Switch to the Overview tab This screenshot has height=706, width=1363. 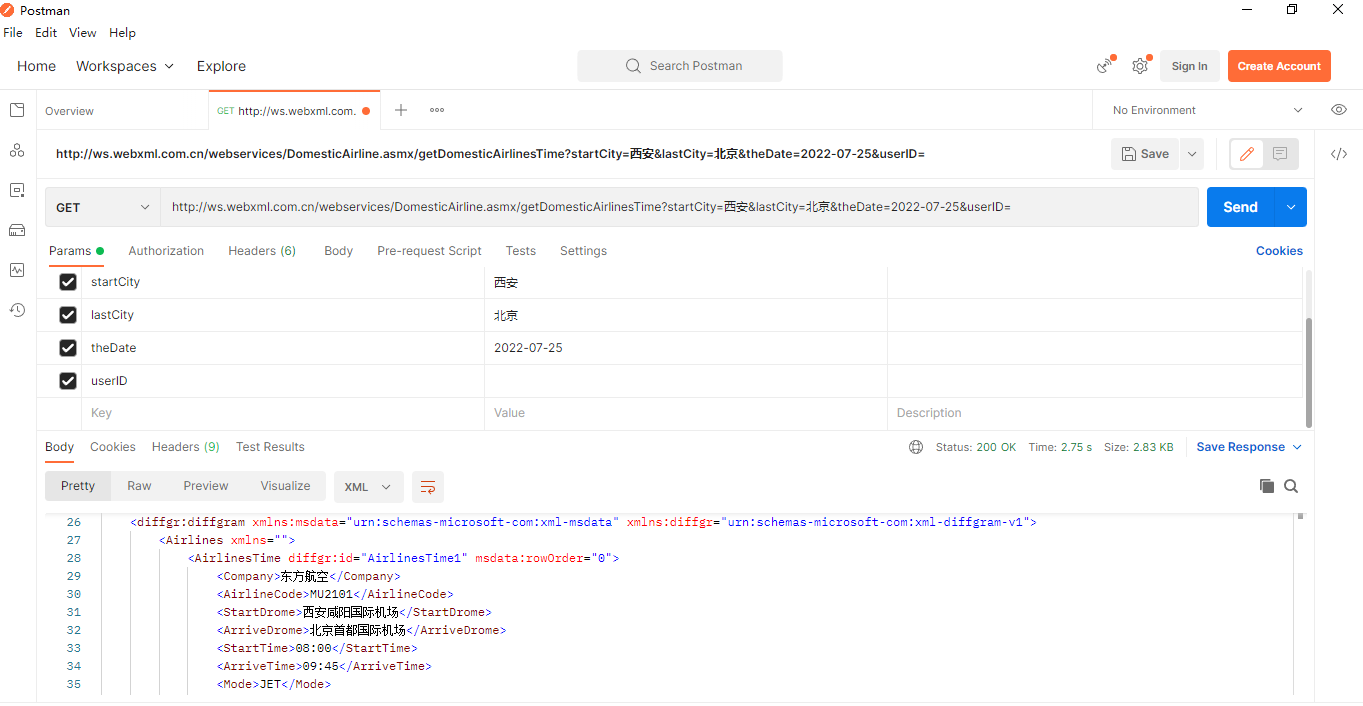(x=70, y=111)
